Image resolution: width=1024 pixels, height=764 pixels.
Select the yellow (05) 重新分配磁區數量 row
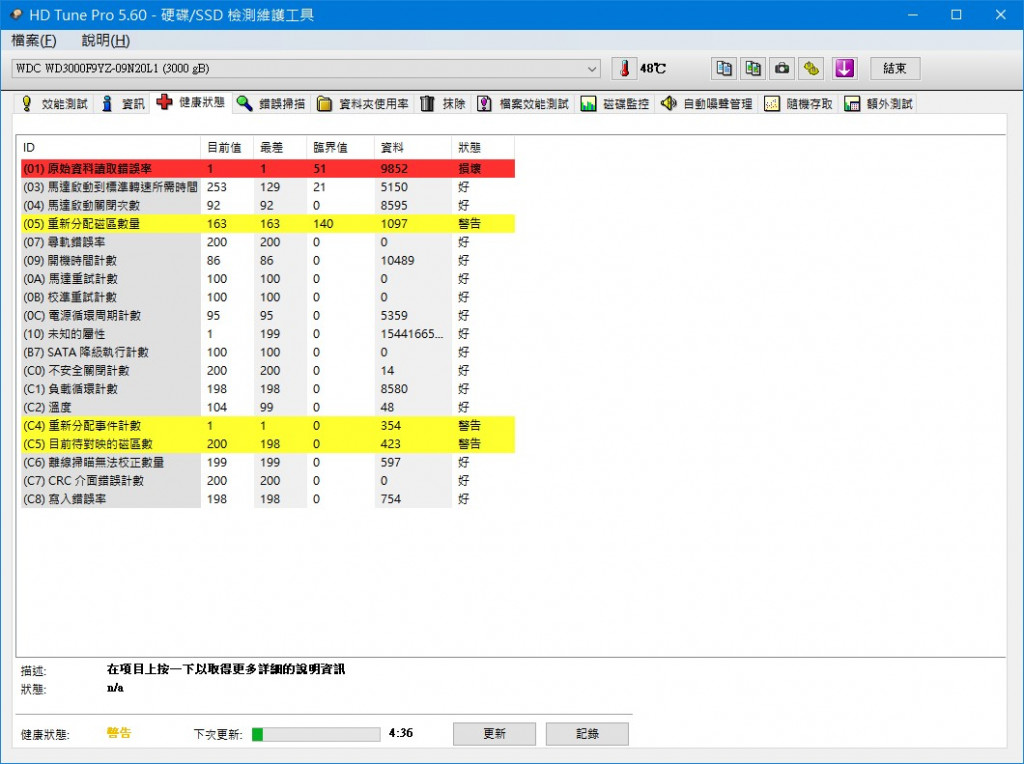(x=268, y=223)
